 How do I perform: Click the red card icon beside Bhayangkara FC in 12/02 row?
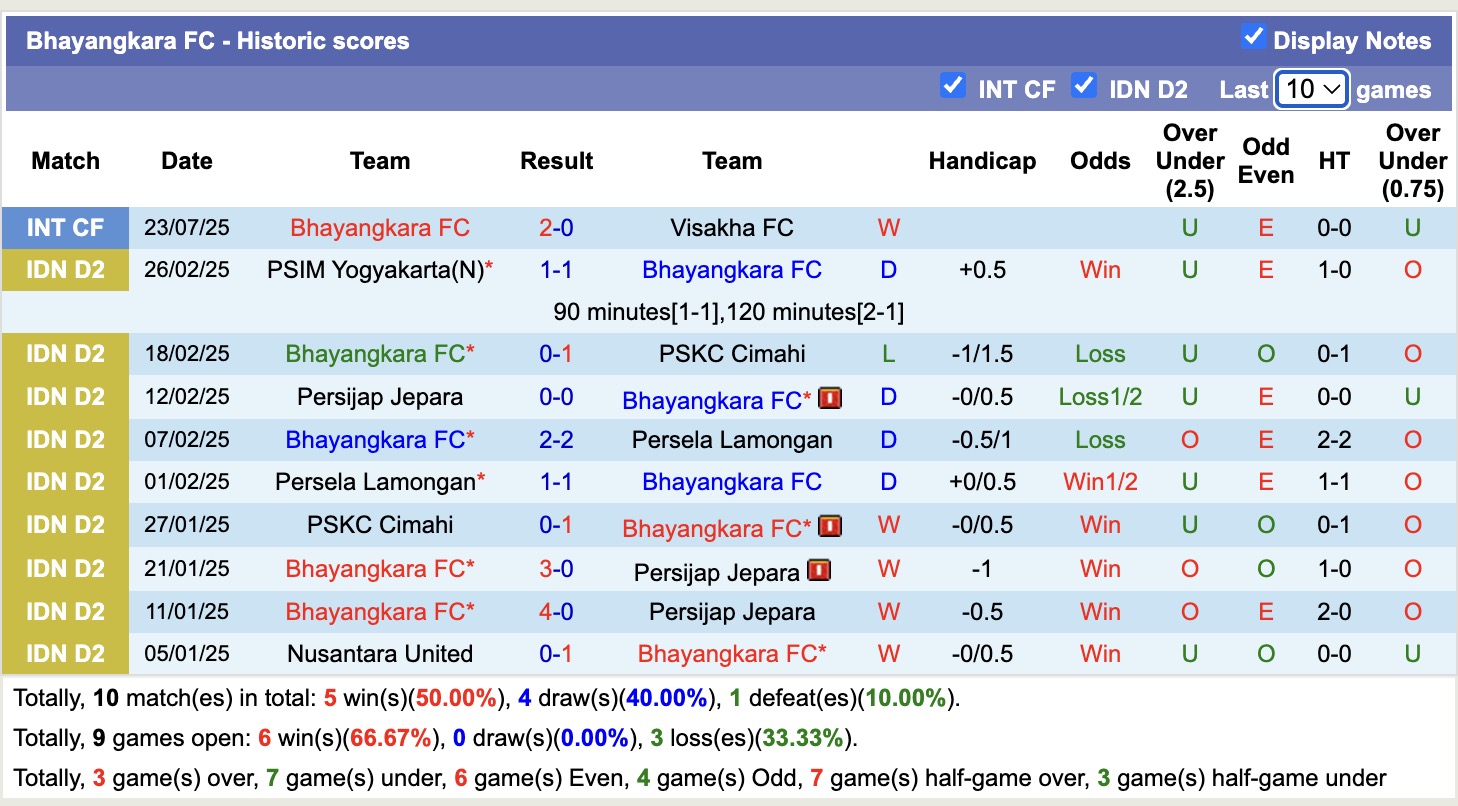click(x=830, y=398)
